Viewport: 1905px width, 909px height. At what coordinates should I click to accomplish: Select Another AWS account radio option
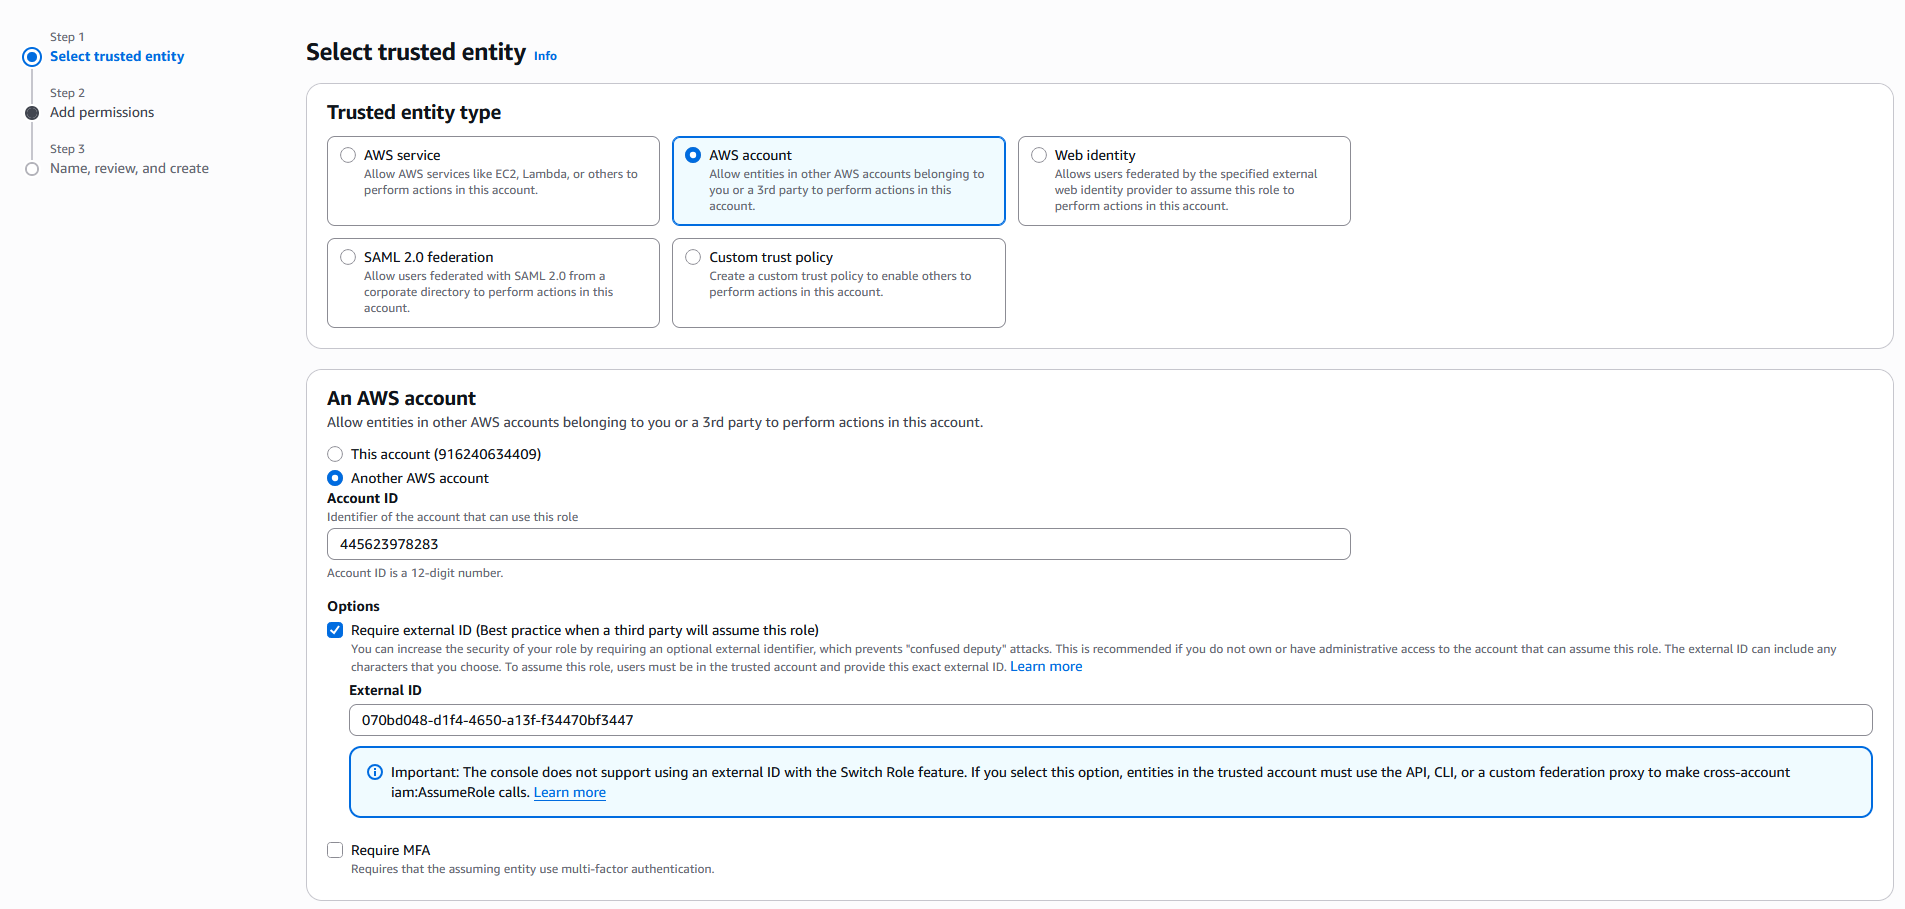(335, 478)
